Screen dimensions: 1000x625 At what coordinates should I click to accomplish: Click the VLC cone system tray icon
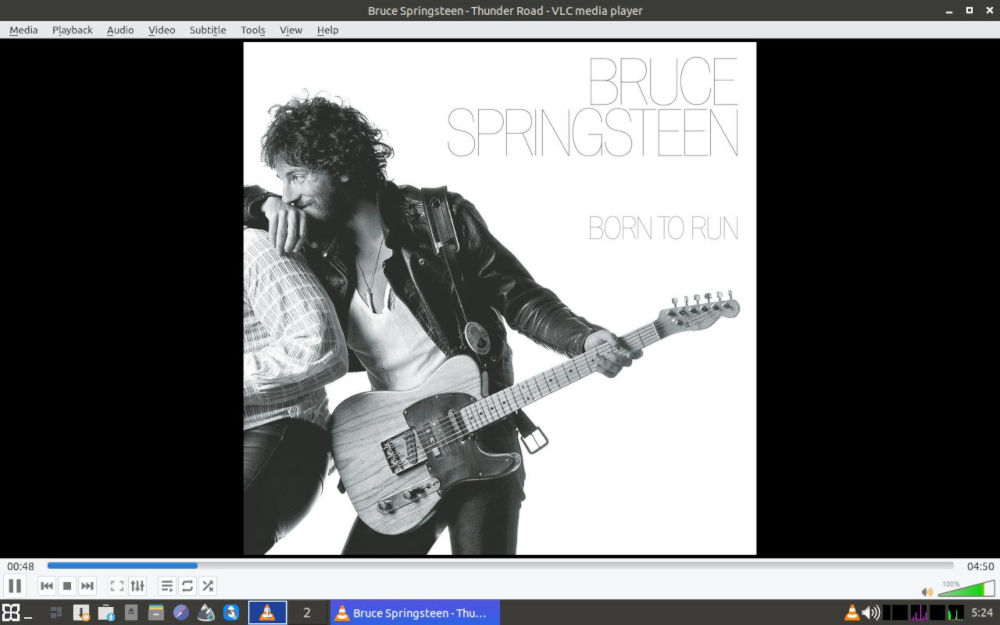[x=852, y=613]
